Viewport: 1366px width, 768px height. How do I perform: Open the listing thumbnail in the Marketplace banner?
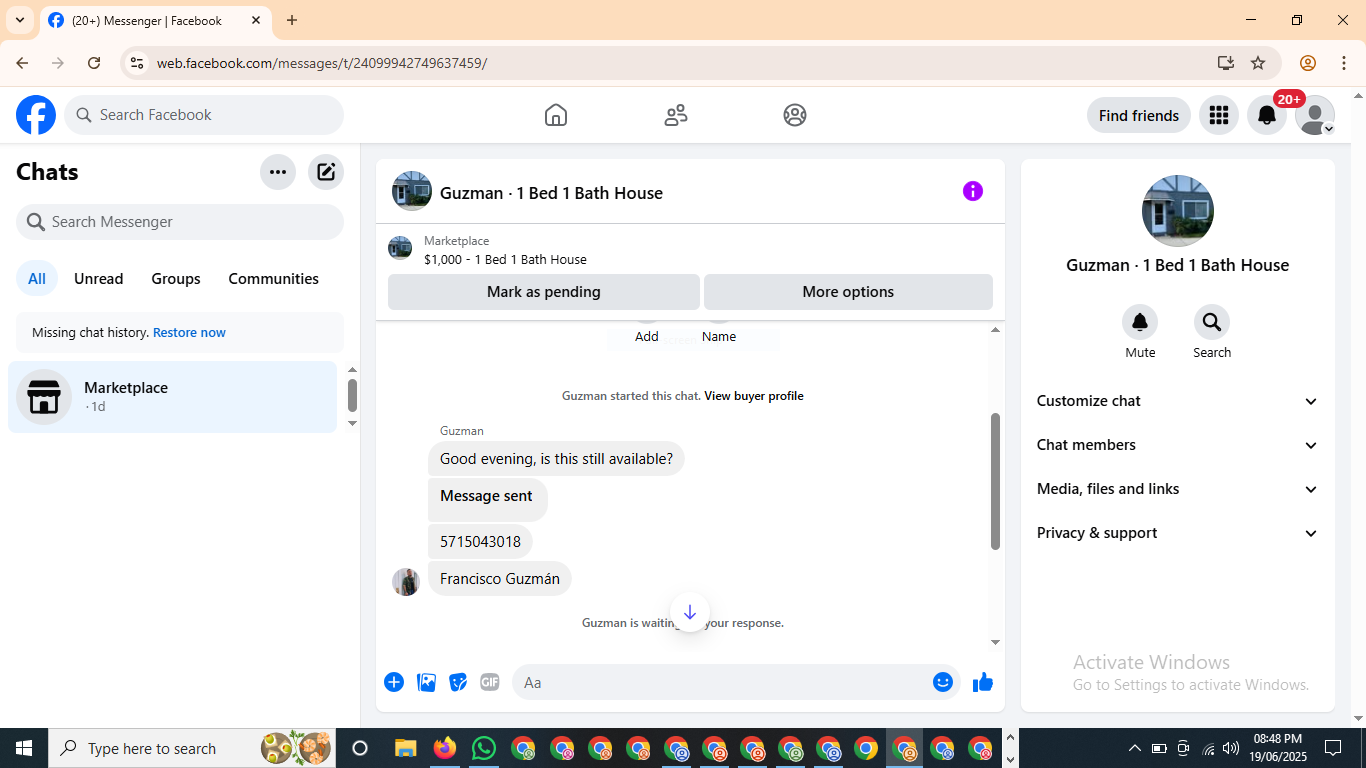coord(400,249)
